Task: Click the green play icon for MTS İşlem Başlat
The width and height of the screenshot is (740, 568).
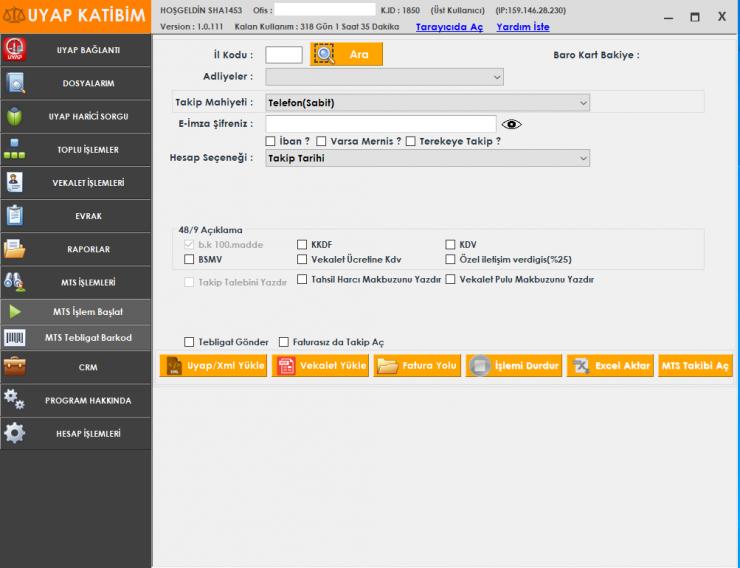Action: tap(15, 312)
